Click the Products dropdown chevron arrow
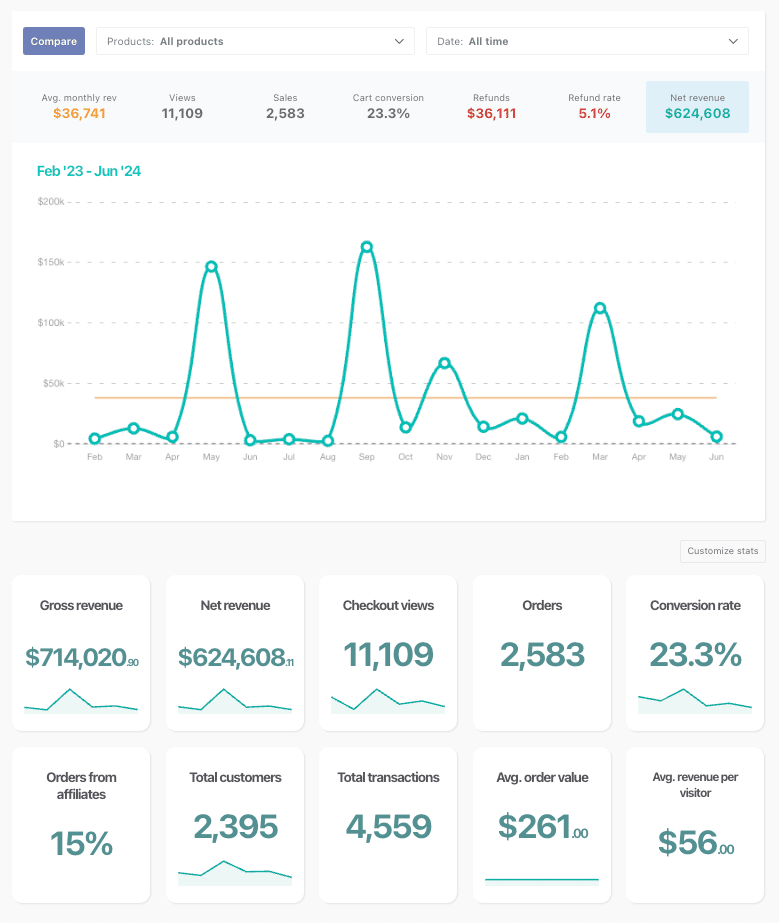779x923 pixels. [x=399, y=41]
